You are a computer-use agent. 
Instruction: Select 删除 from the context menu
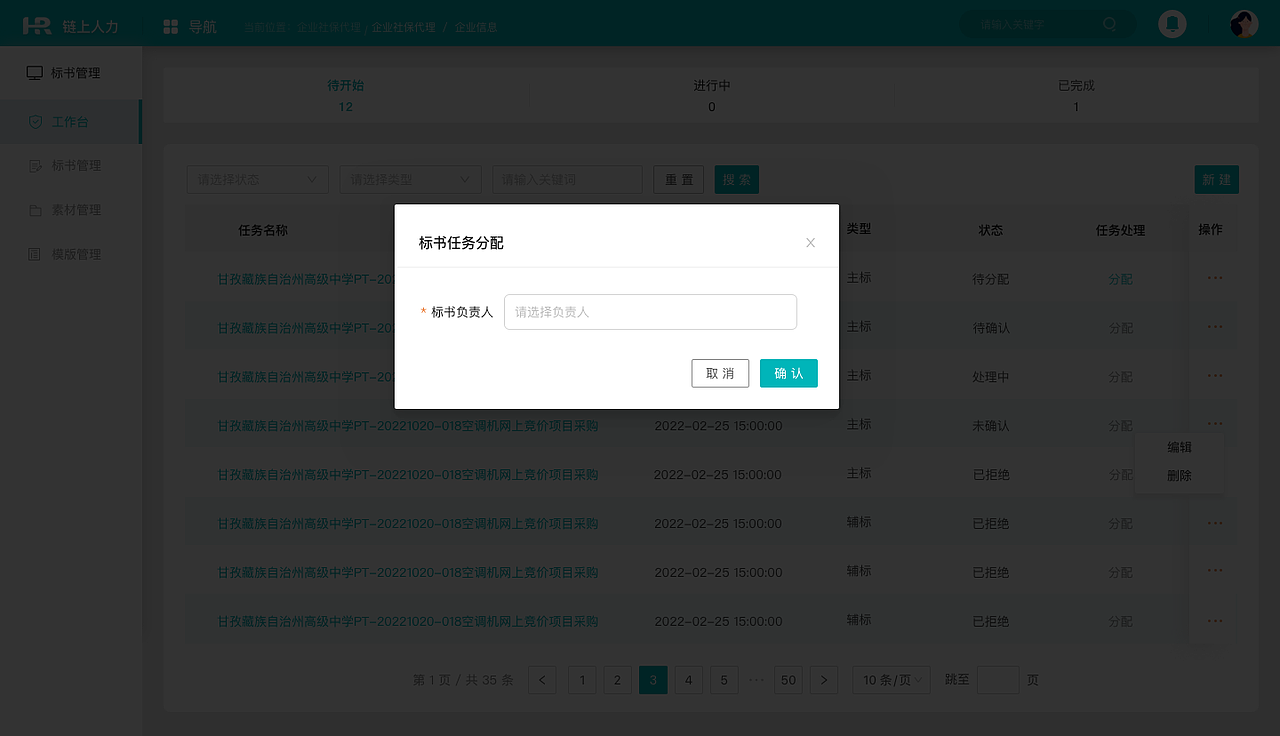(x=1178, y=476)
